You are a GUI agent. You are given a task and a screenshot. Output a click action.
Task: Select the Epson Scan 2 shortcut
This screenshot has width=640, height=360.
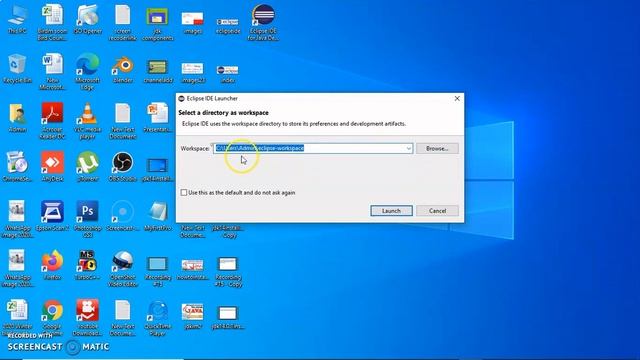coord(52,216)
